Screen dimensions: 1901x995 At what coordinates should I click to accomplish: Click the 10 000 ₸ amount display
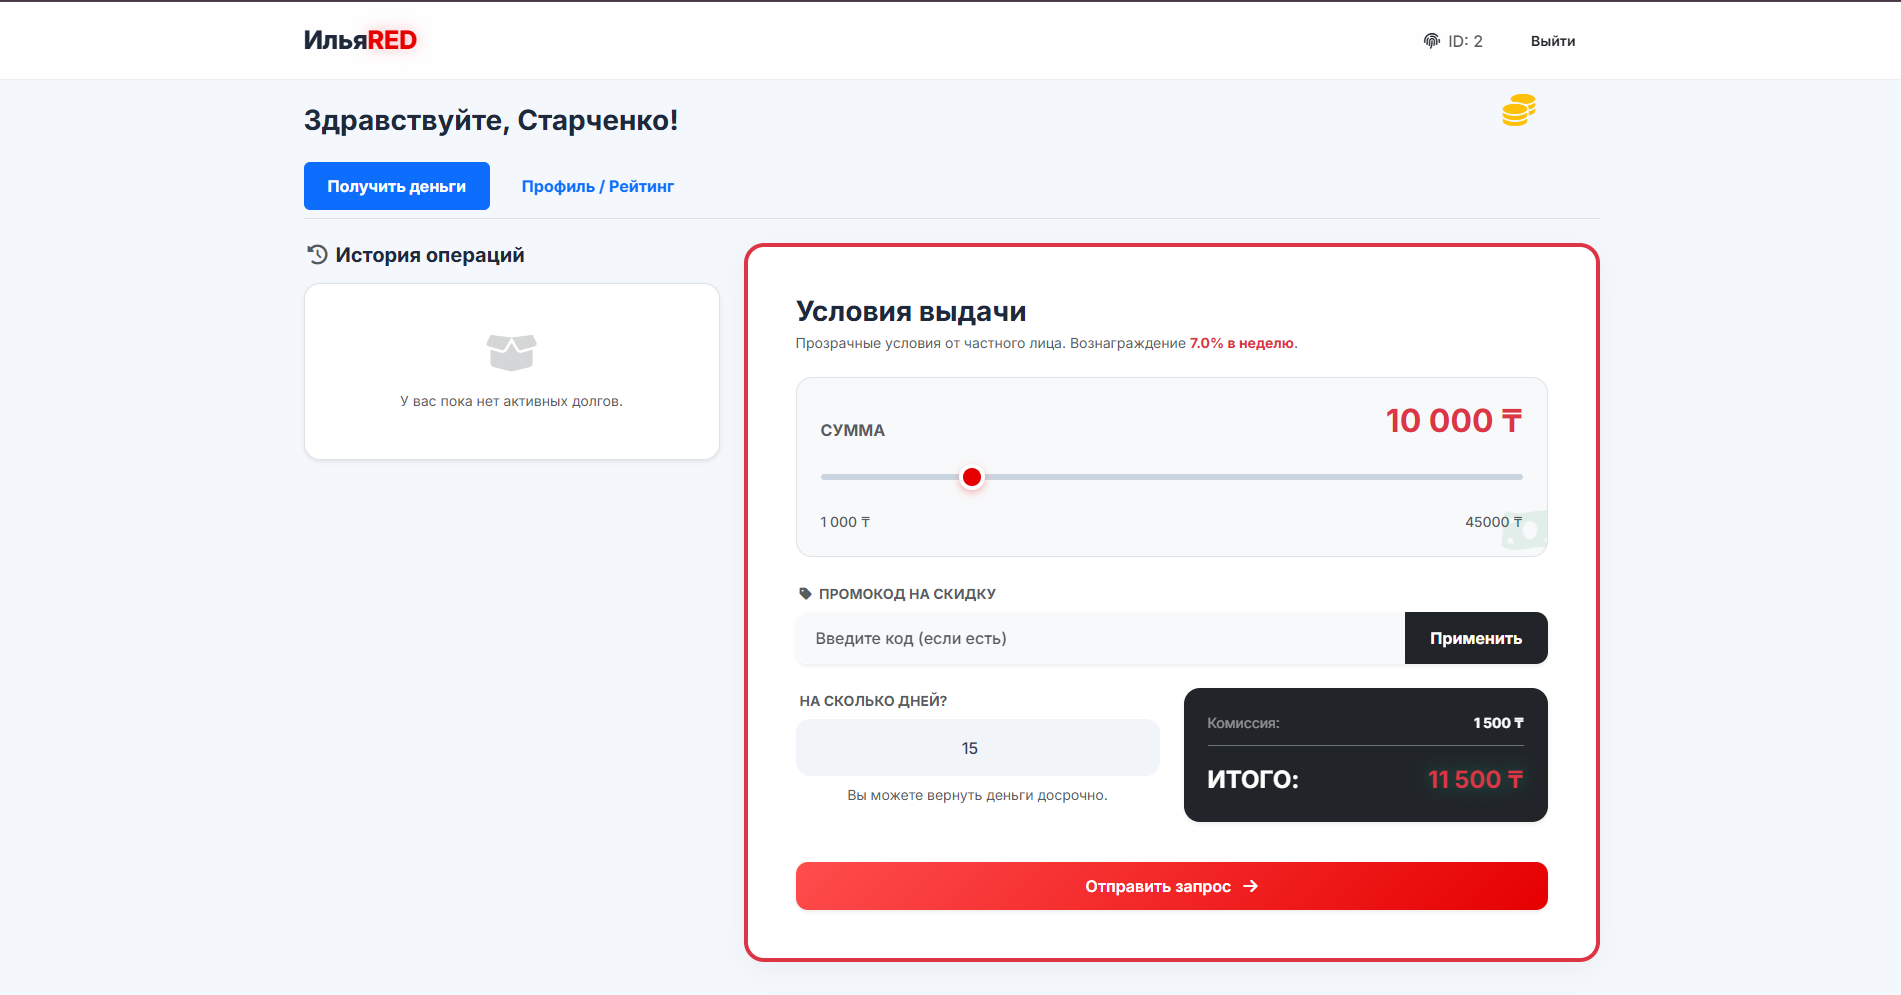point(1452,420)
